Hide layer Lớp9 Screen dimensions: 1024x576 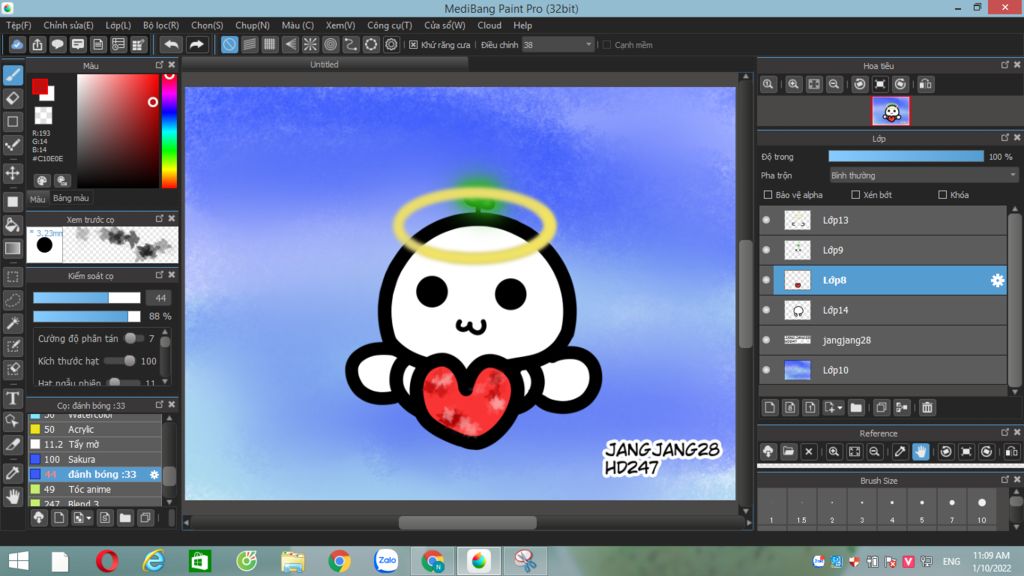pos(767,250)
